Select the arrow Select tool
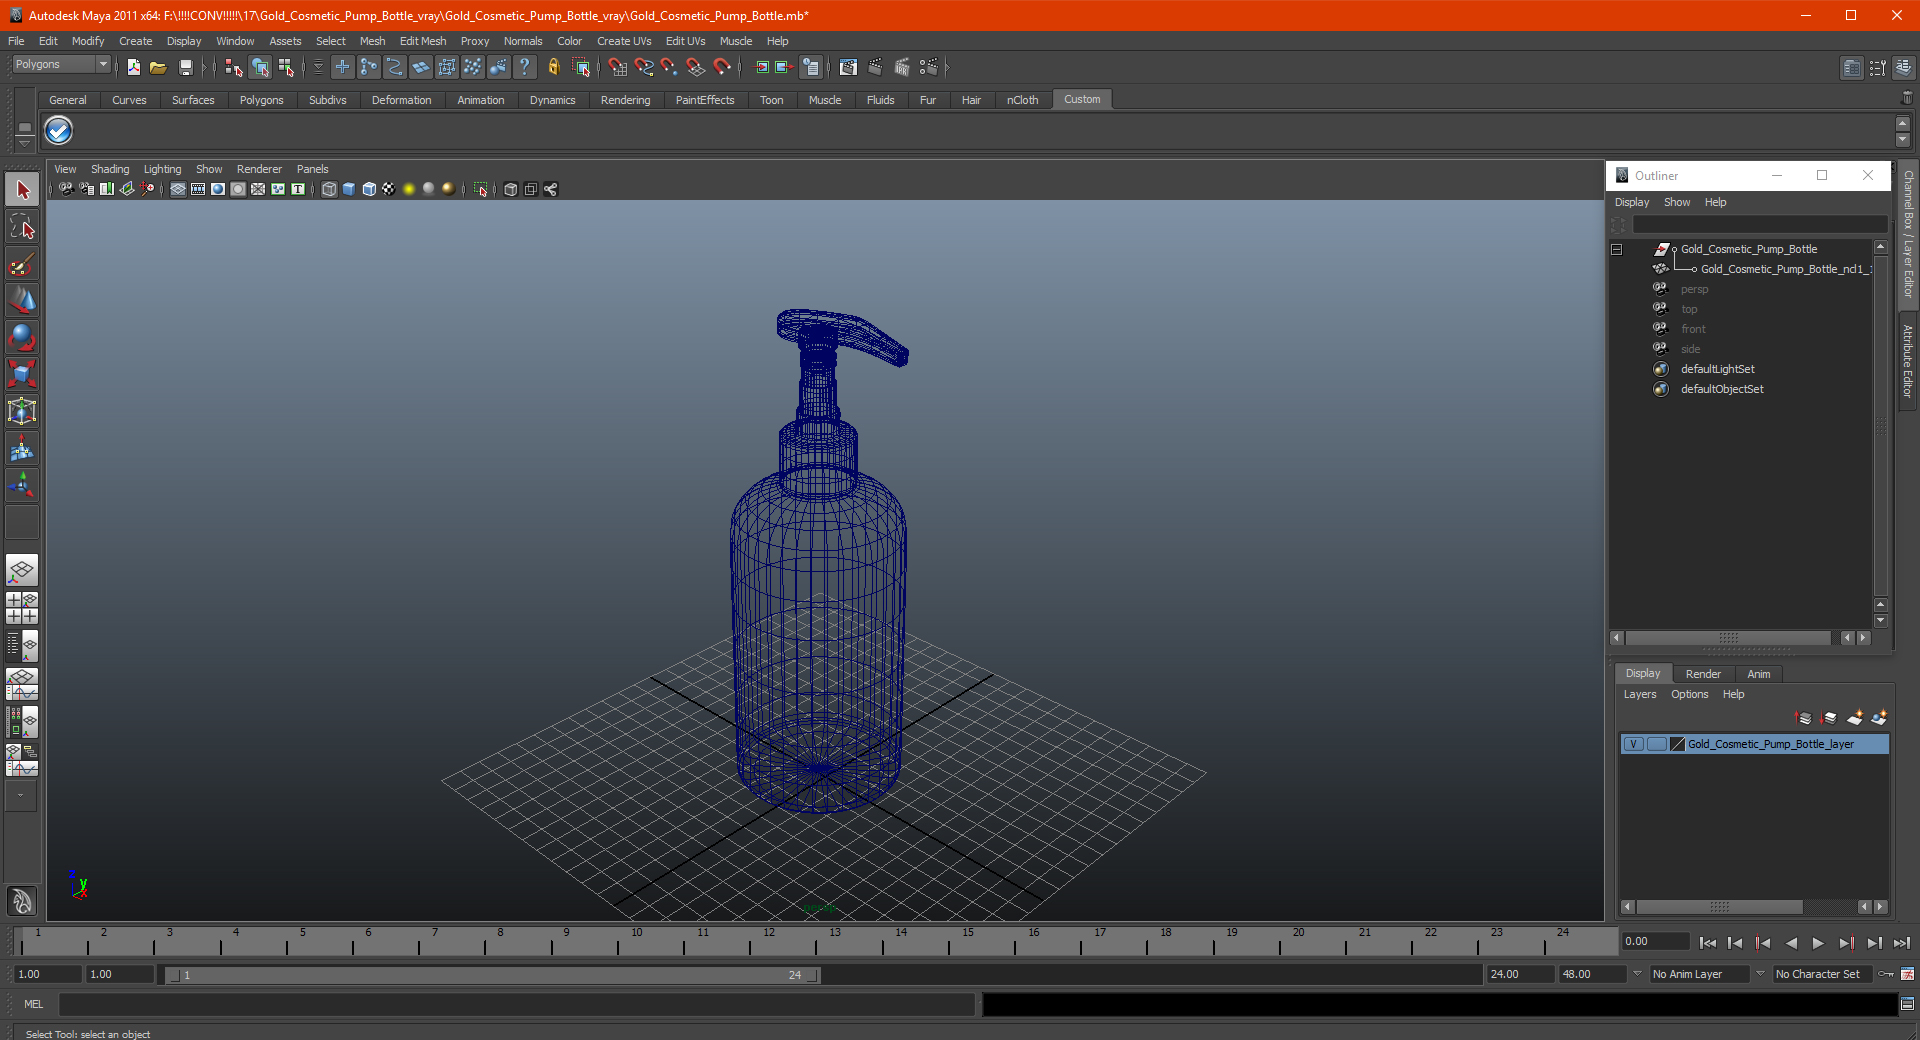The image size is (1920, 1040). tap(22, 189)
